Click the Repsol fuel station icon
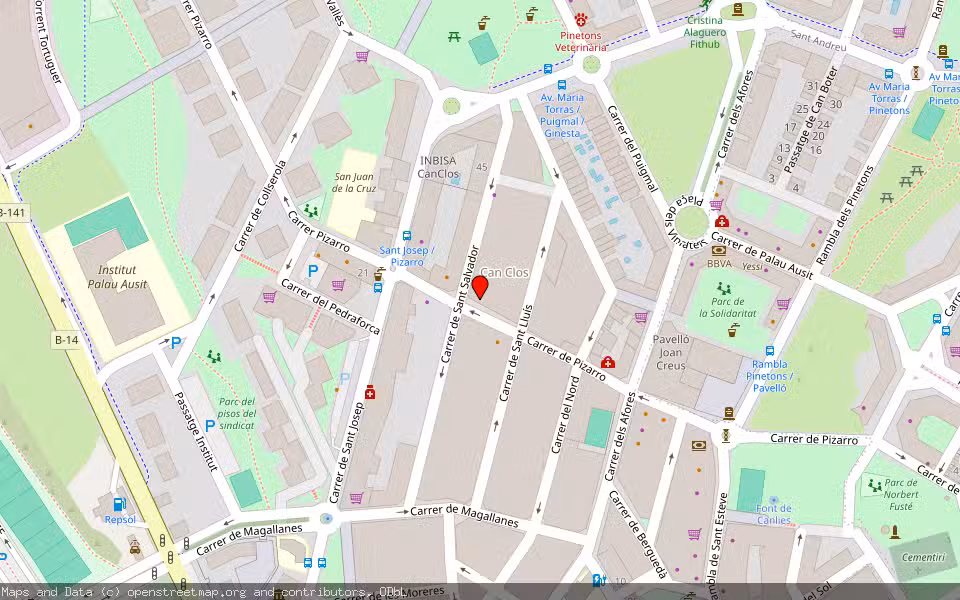Screen dimensions: 960x600 coord(120,504)
